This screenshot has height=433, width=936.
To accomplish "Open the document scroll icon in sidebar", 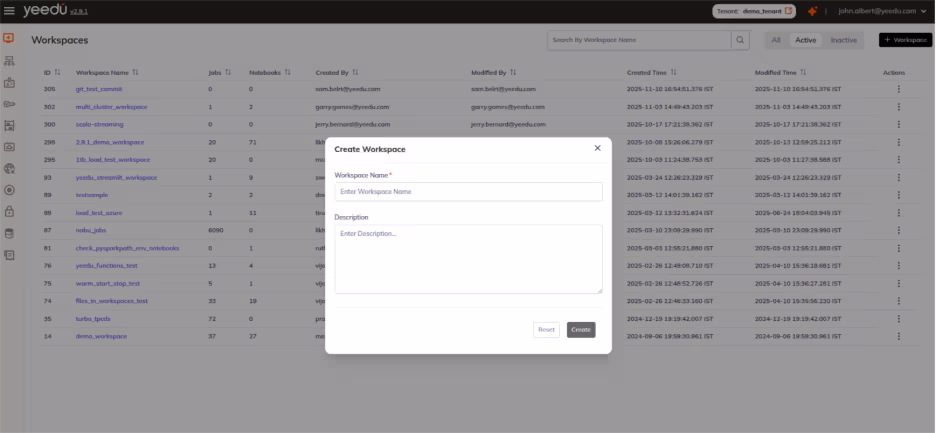I will coord(9,255).
